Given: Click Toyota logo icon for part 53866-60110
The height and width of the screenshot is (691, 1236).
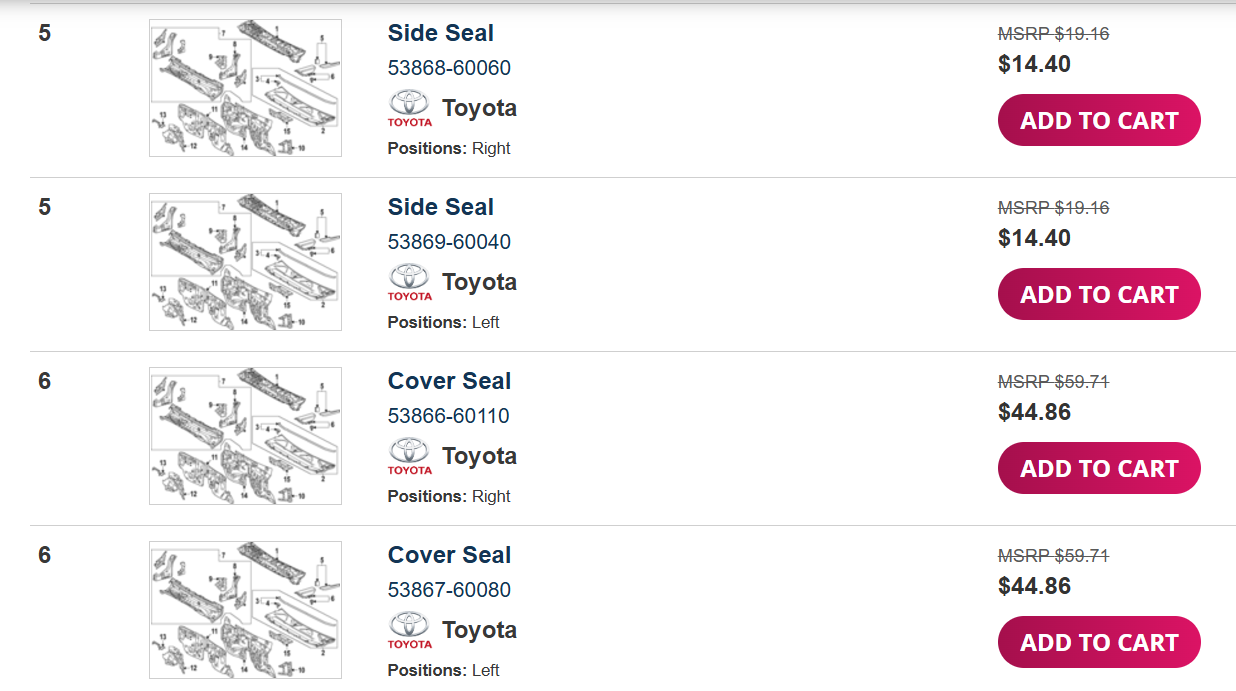Looking at the screenshot, I should point(410,456).
